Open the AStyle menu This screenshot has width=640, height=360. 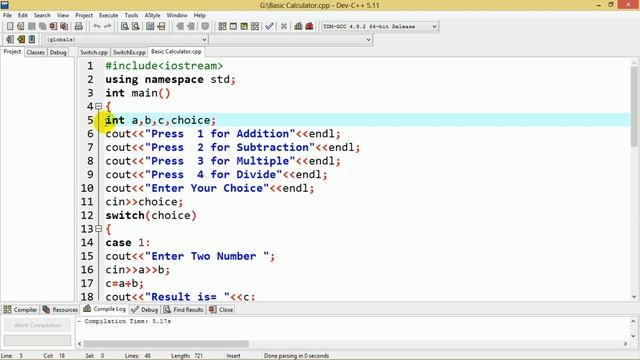[152, 16]
